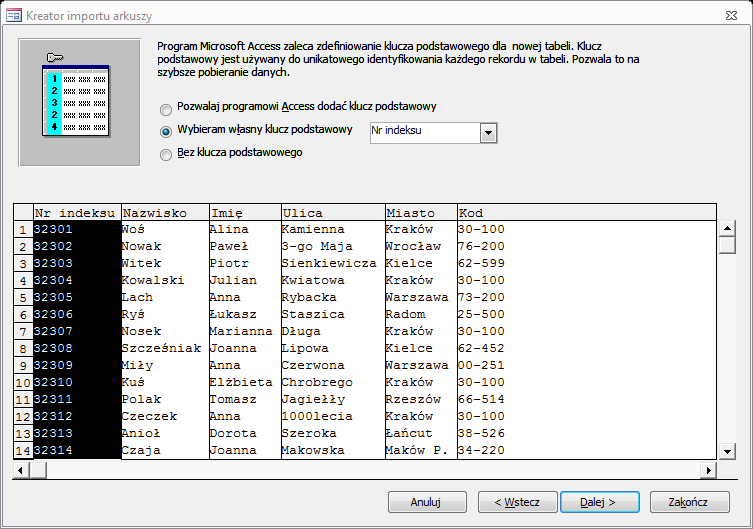Select the 'Nazwisko' column header
The width and height of the screenshot is (753, 529).
coord(165,212)
